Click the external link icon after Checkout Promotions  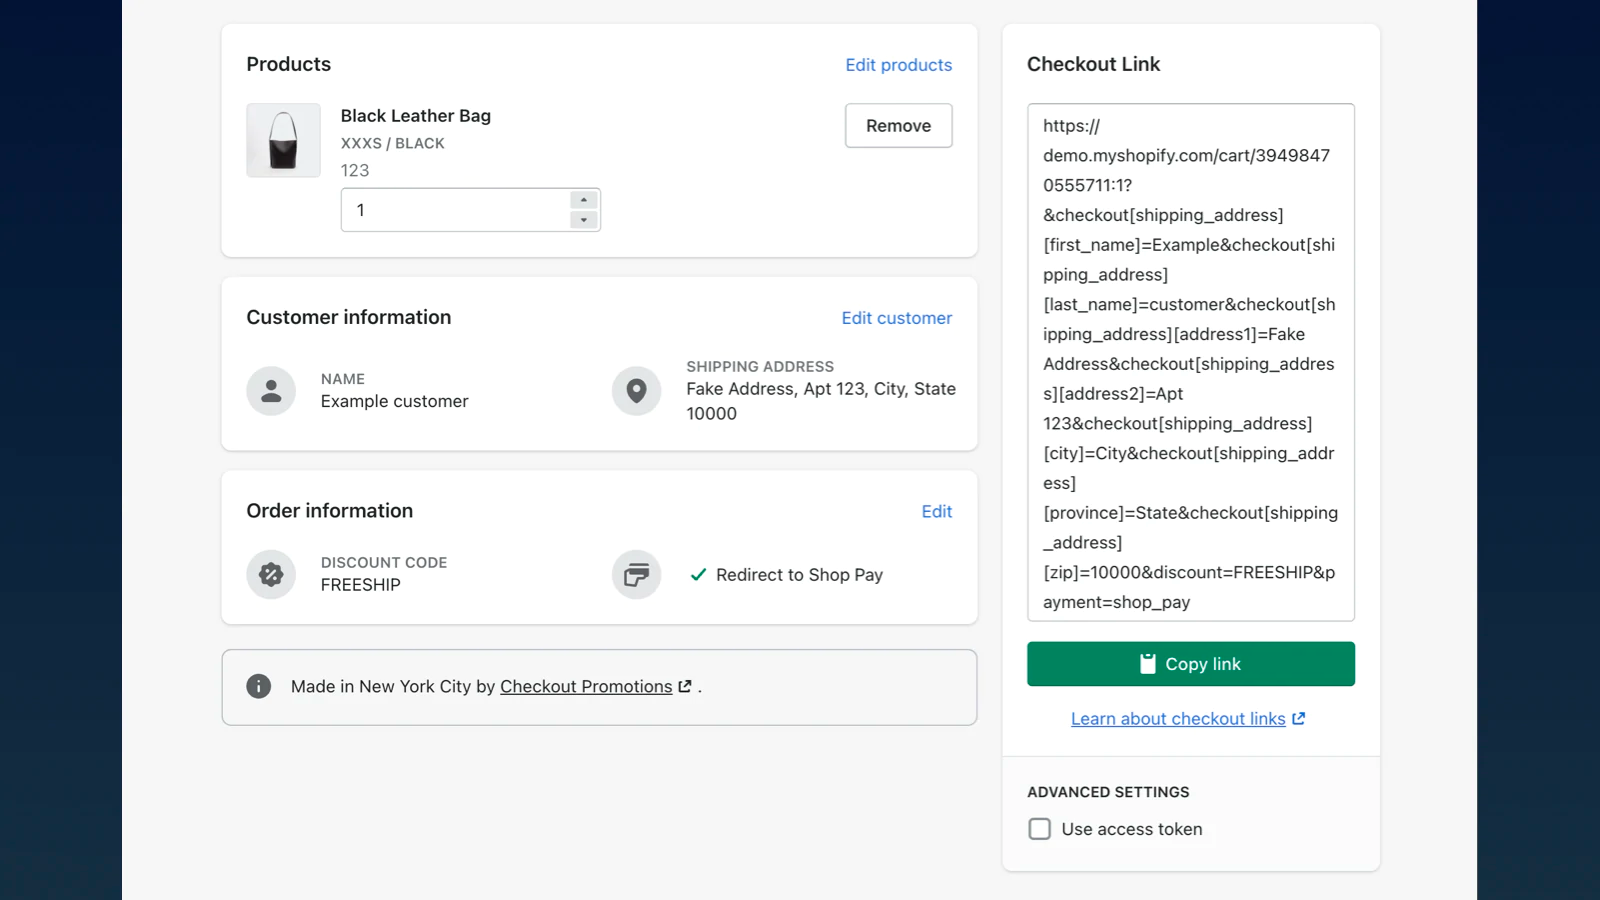tap(685, 686)
